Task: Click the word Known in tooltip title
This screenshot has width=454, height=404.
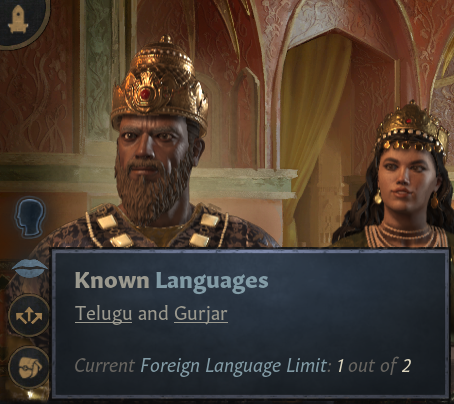Action: click(112, 281)
